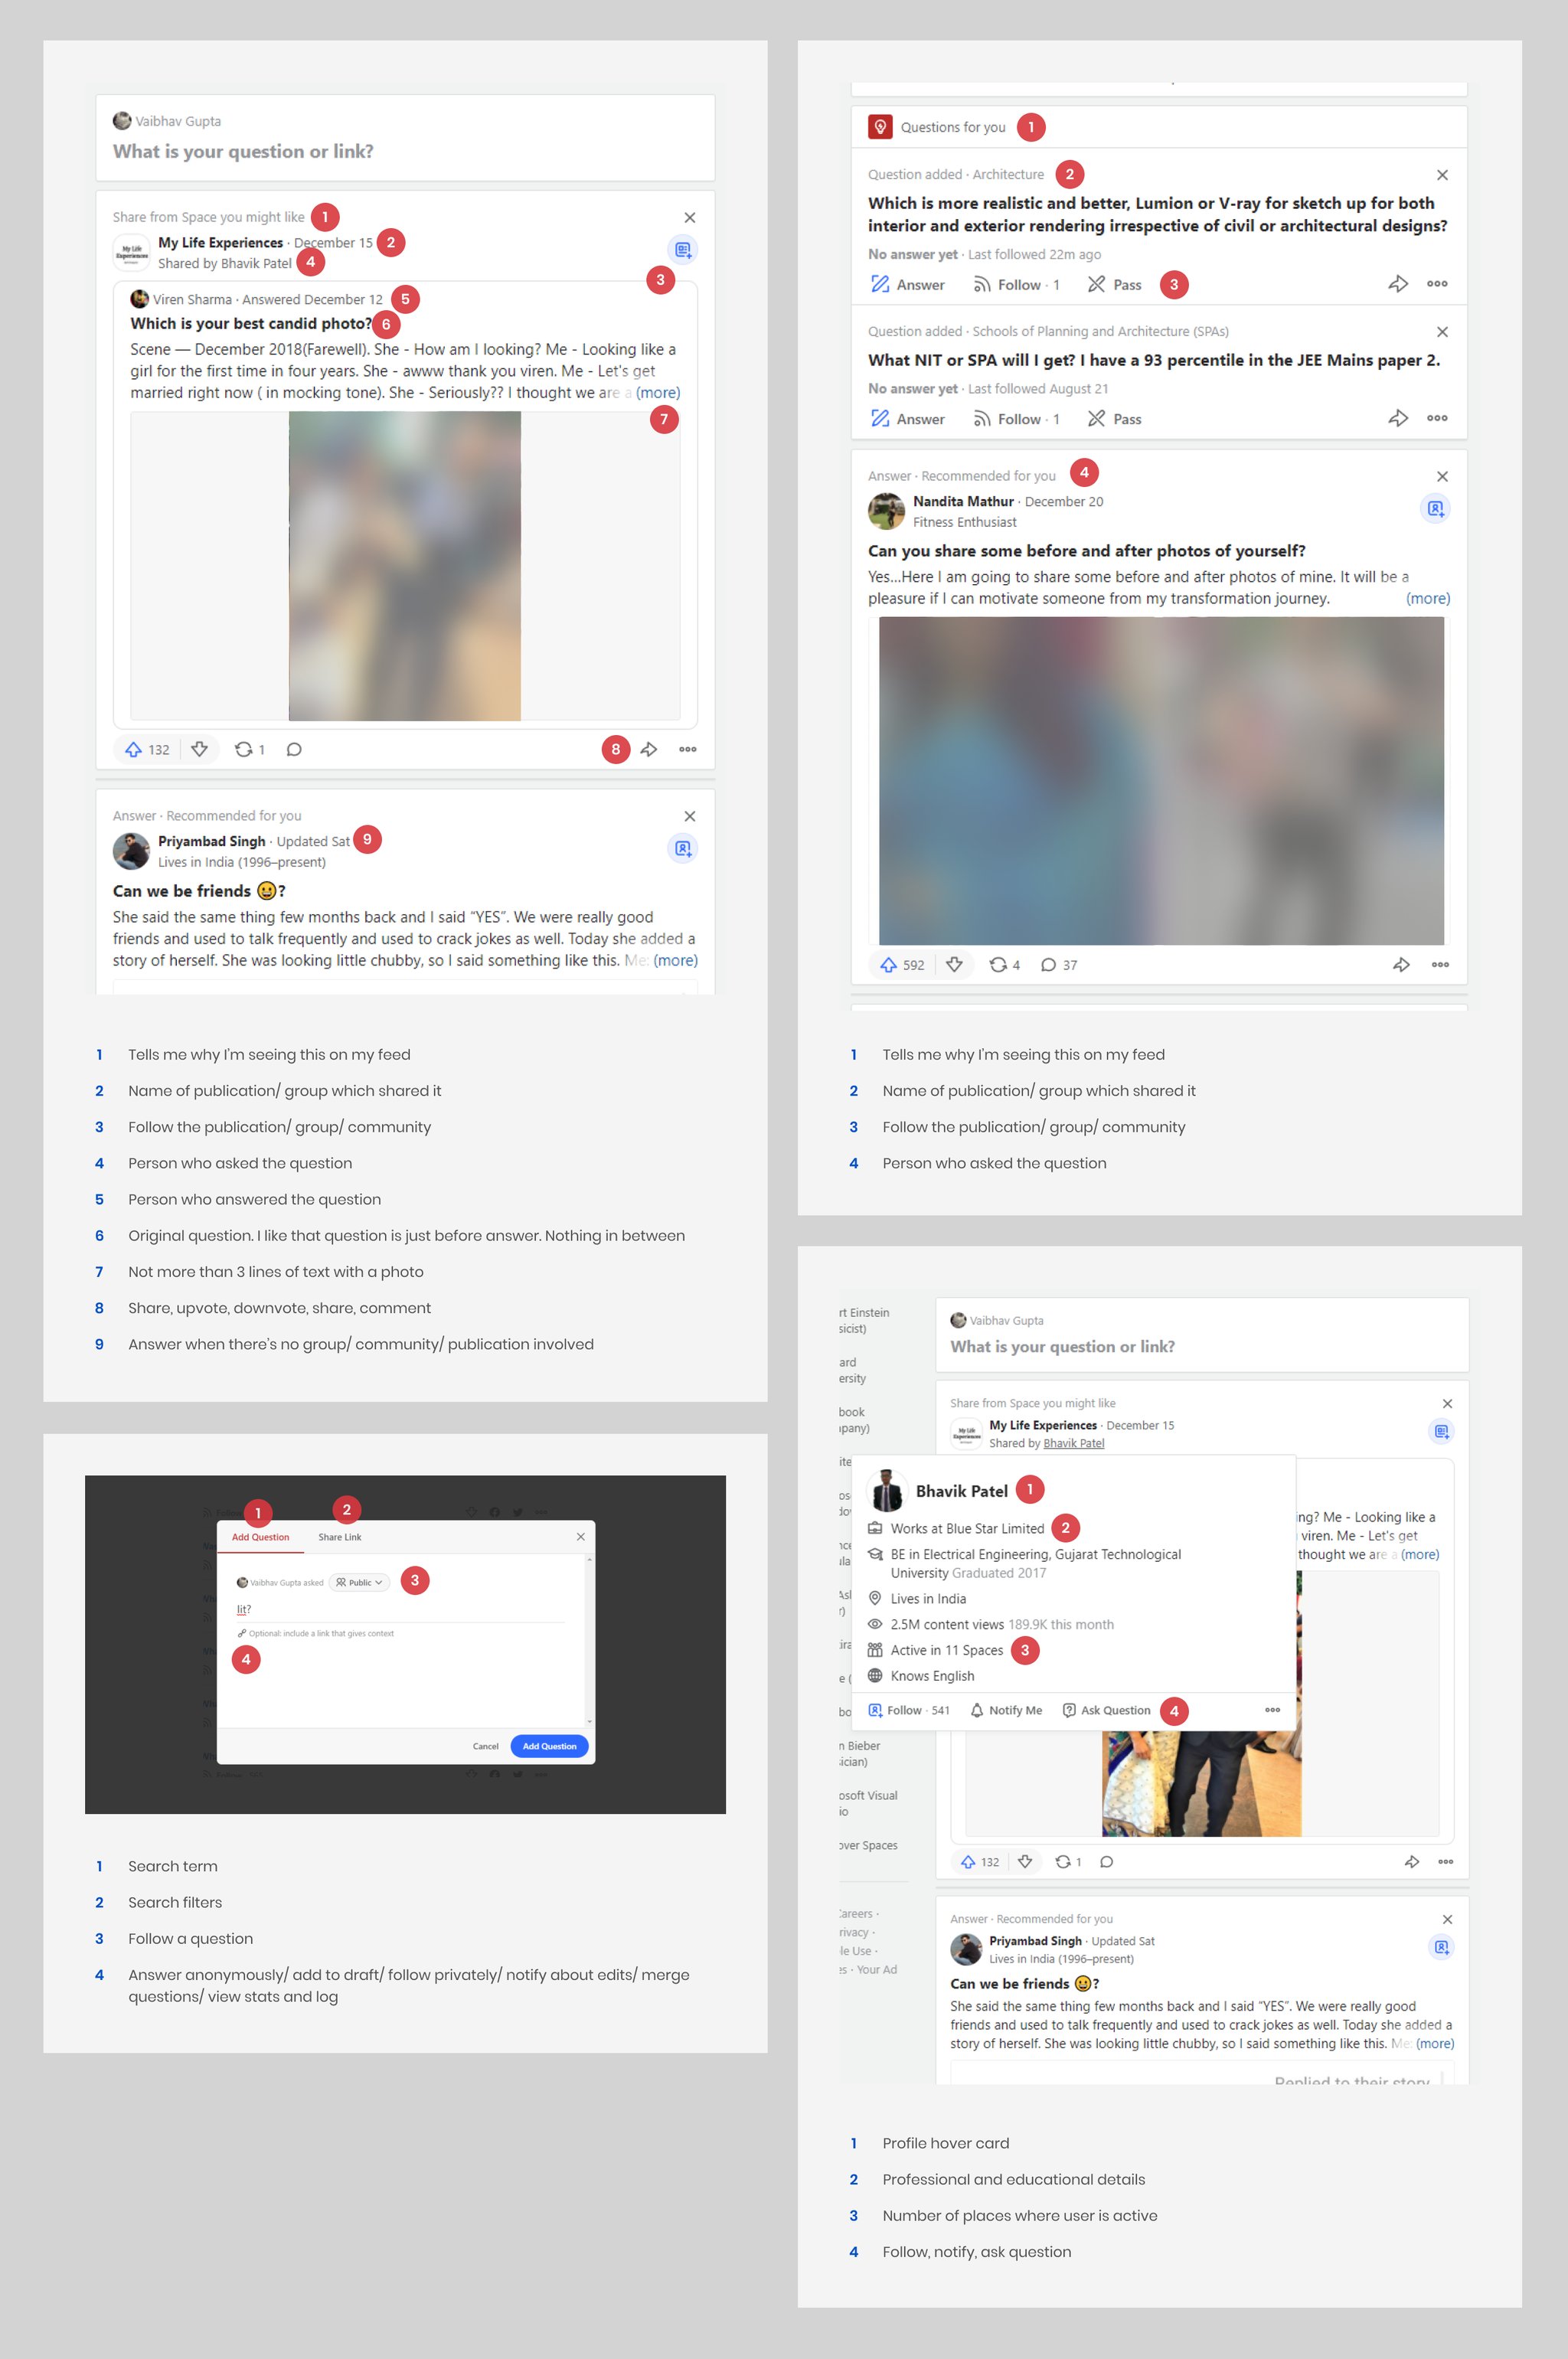The width and height of the screenshot is (1568, 2359).
Task: Click Cancel in the Add Question dialog
Action: (x=485, y=1746)
